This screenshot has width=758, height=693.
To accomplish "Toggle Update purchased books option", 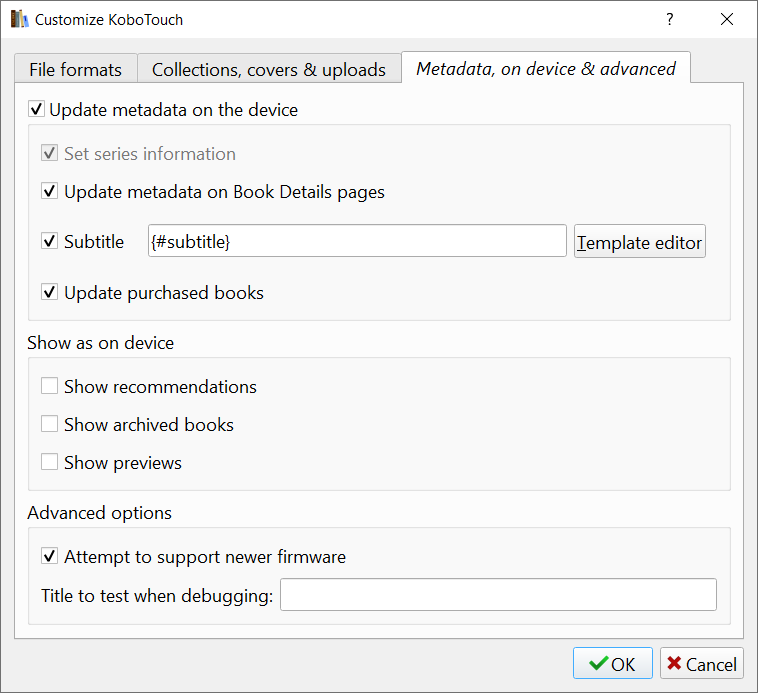I will pos(50,293).
